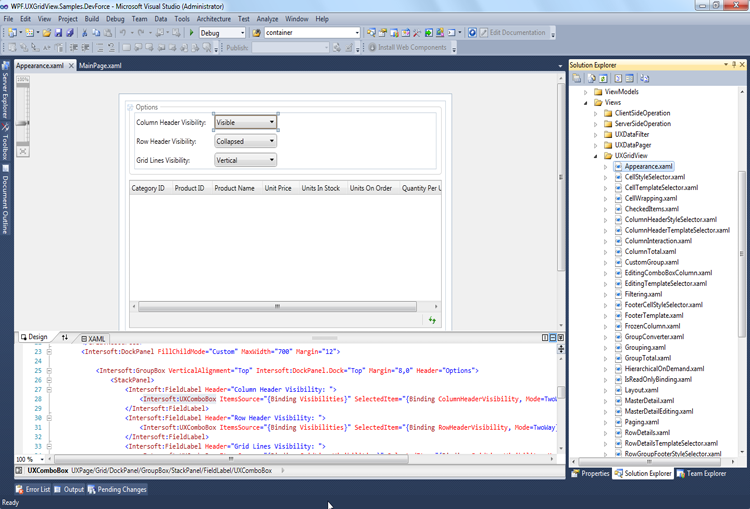
Task: Click the Edit Documentation toolbar item
Action: point(512,33)
